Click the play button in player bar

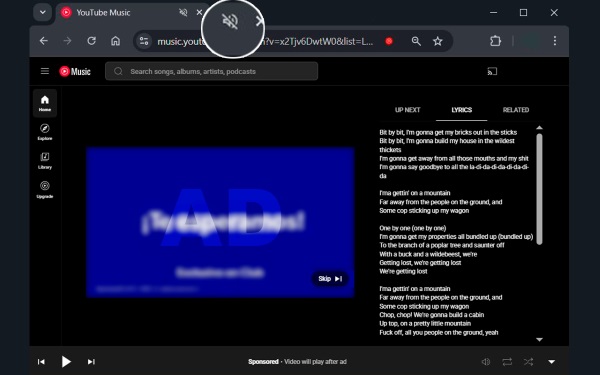pyautogui.click(x=66, y=362)
